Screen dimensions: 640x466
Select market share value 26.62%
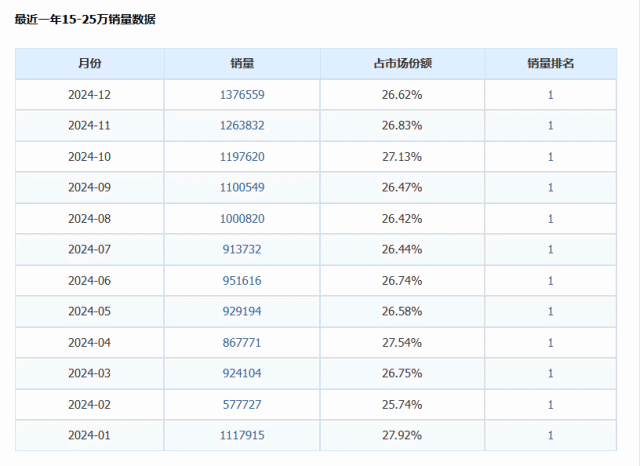click(402, 95)
